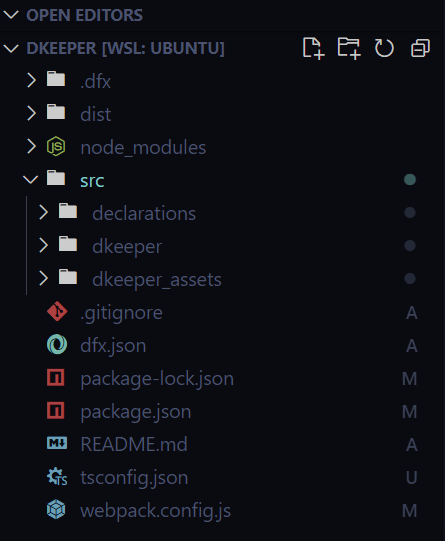Select the OPEN EDITORS header label

(85, 15)
